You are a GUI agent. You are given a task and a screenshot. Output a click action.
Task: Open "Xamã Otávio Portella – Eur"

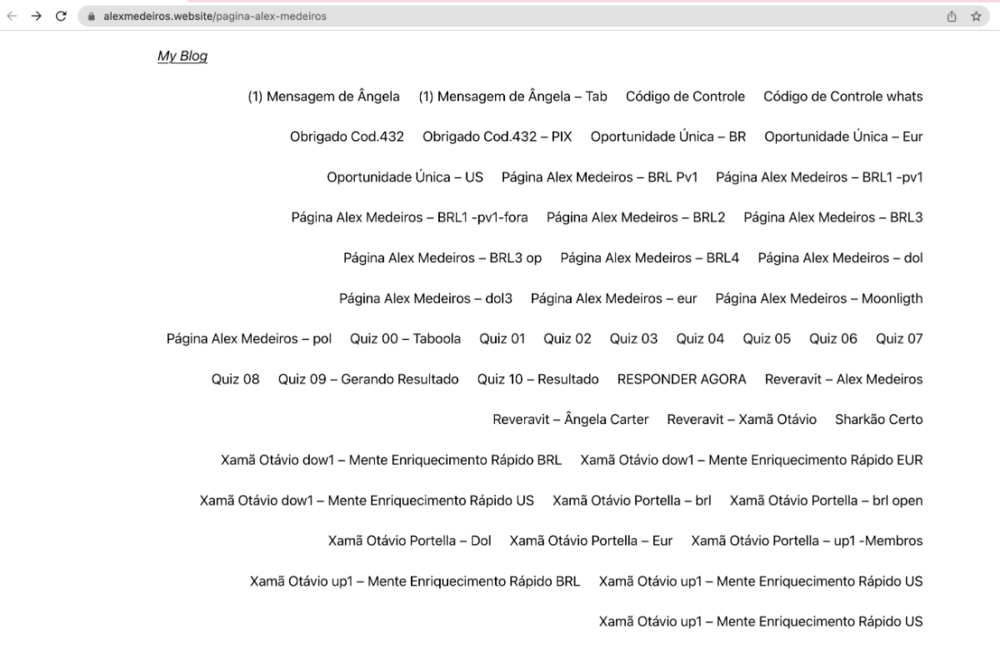591,541
